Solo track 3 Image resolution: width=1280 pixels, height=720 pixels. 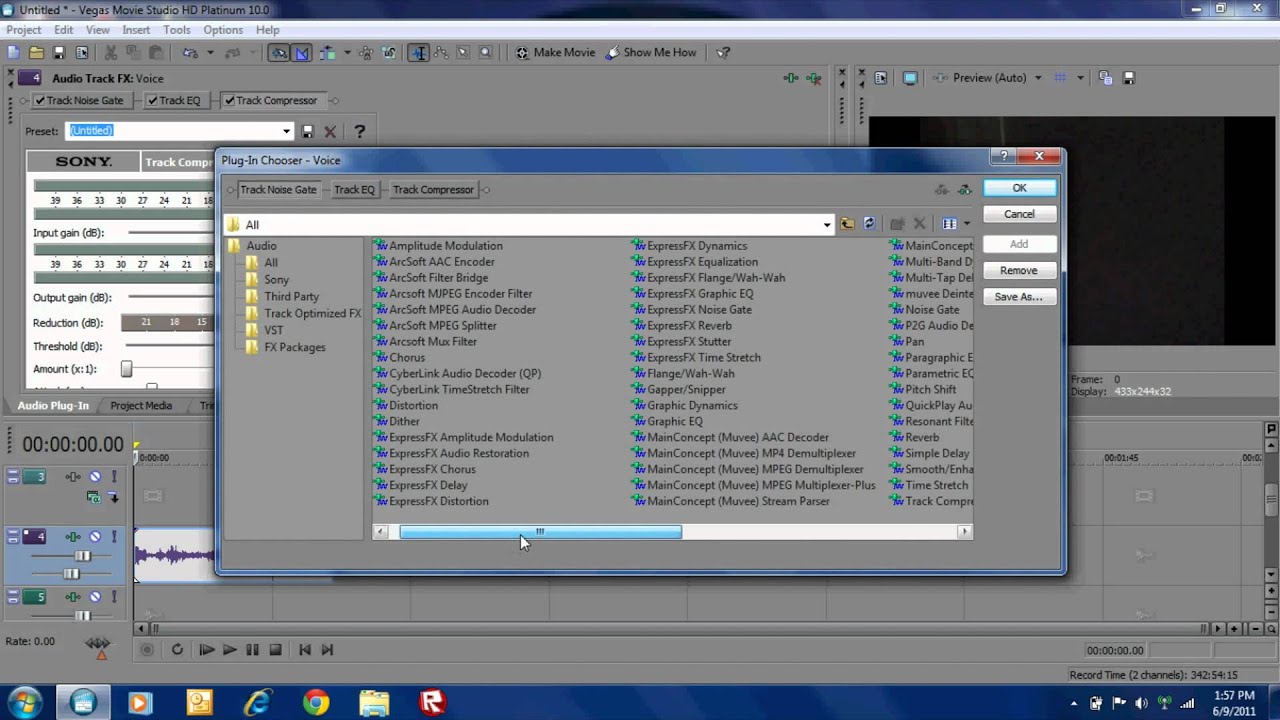[x=114, y=476]
